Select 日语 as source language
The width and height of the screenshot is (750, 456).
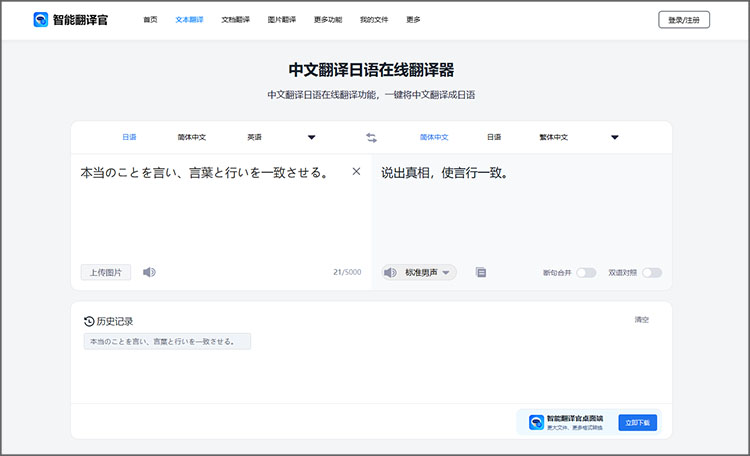click(129, 137)
